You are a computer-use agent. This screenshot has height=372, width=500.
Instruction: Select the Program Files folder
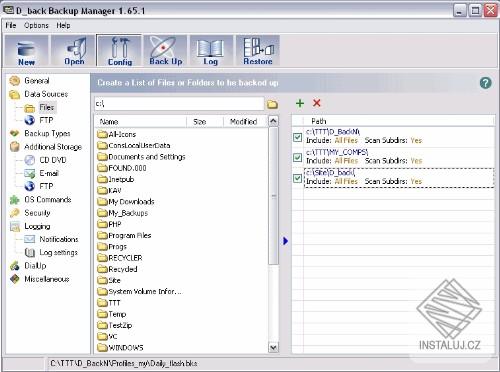(x=124, y=235)
